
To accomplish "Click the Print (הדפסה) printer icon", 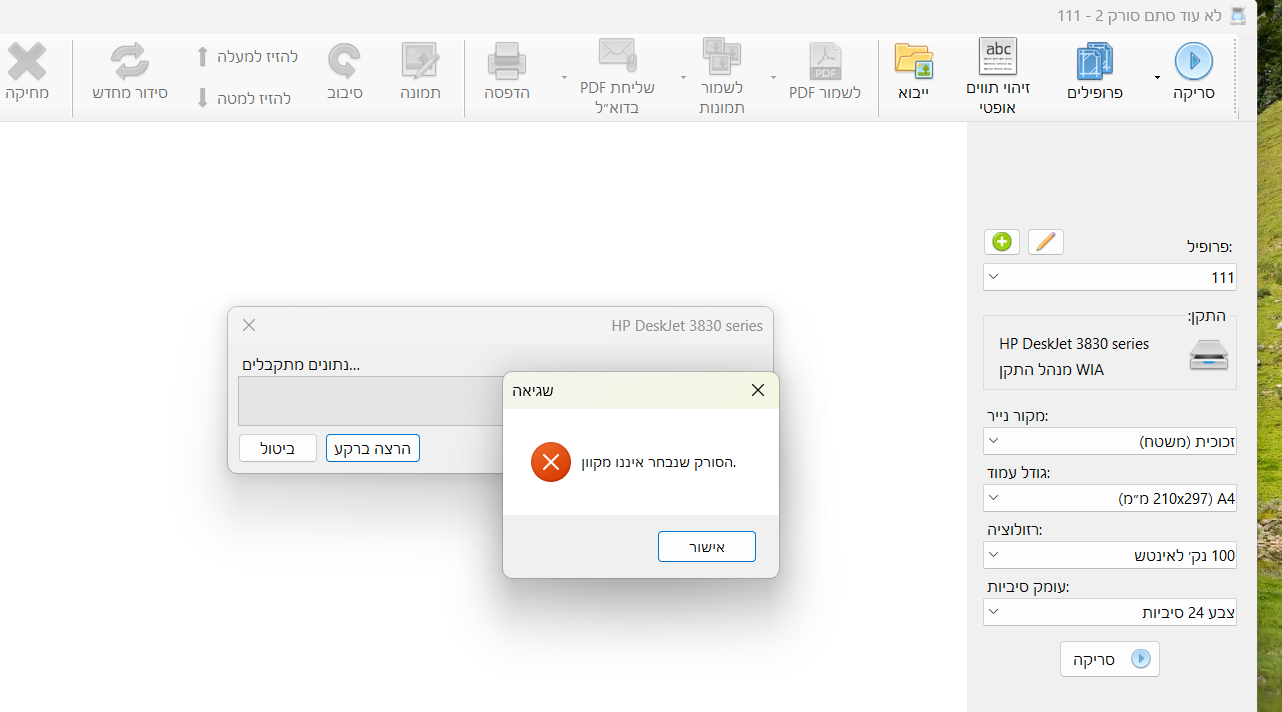I will pyautogui.click(x=507, y=62).
